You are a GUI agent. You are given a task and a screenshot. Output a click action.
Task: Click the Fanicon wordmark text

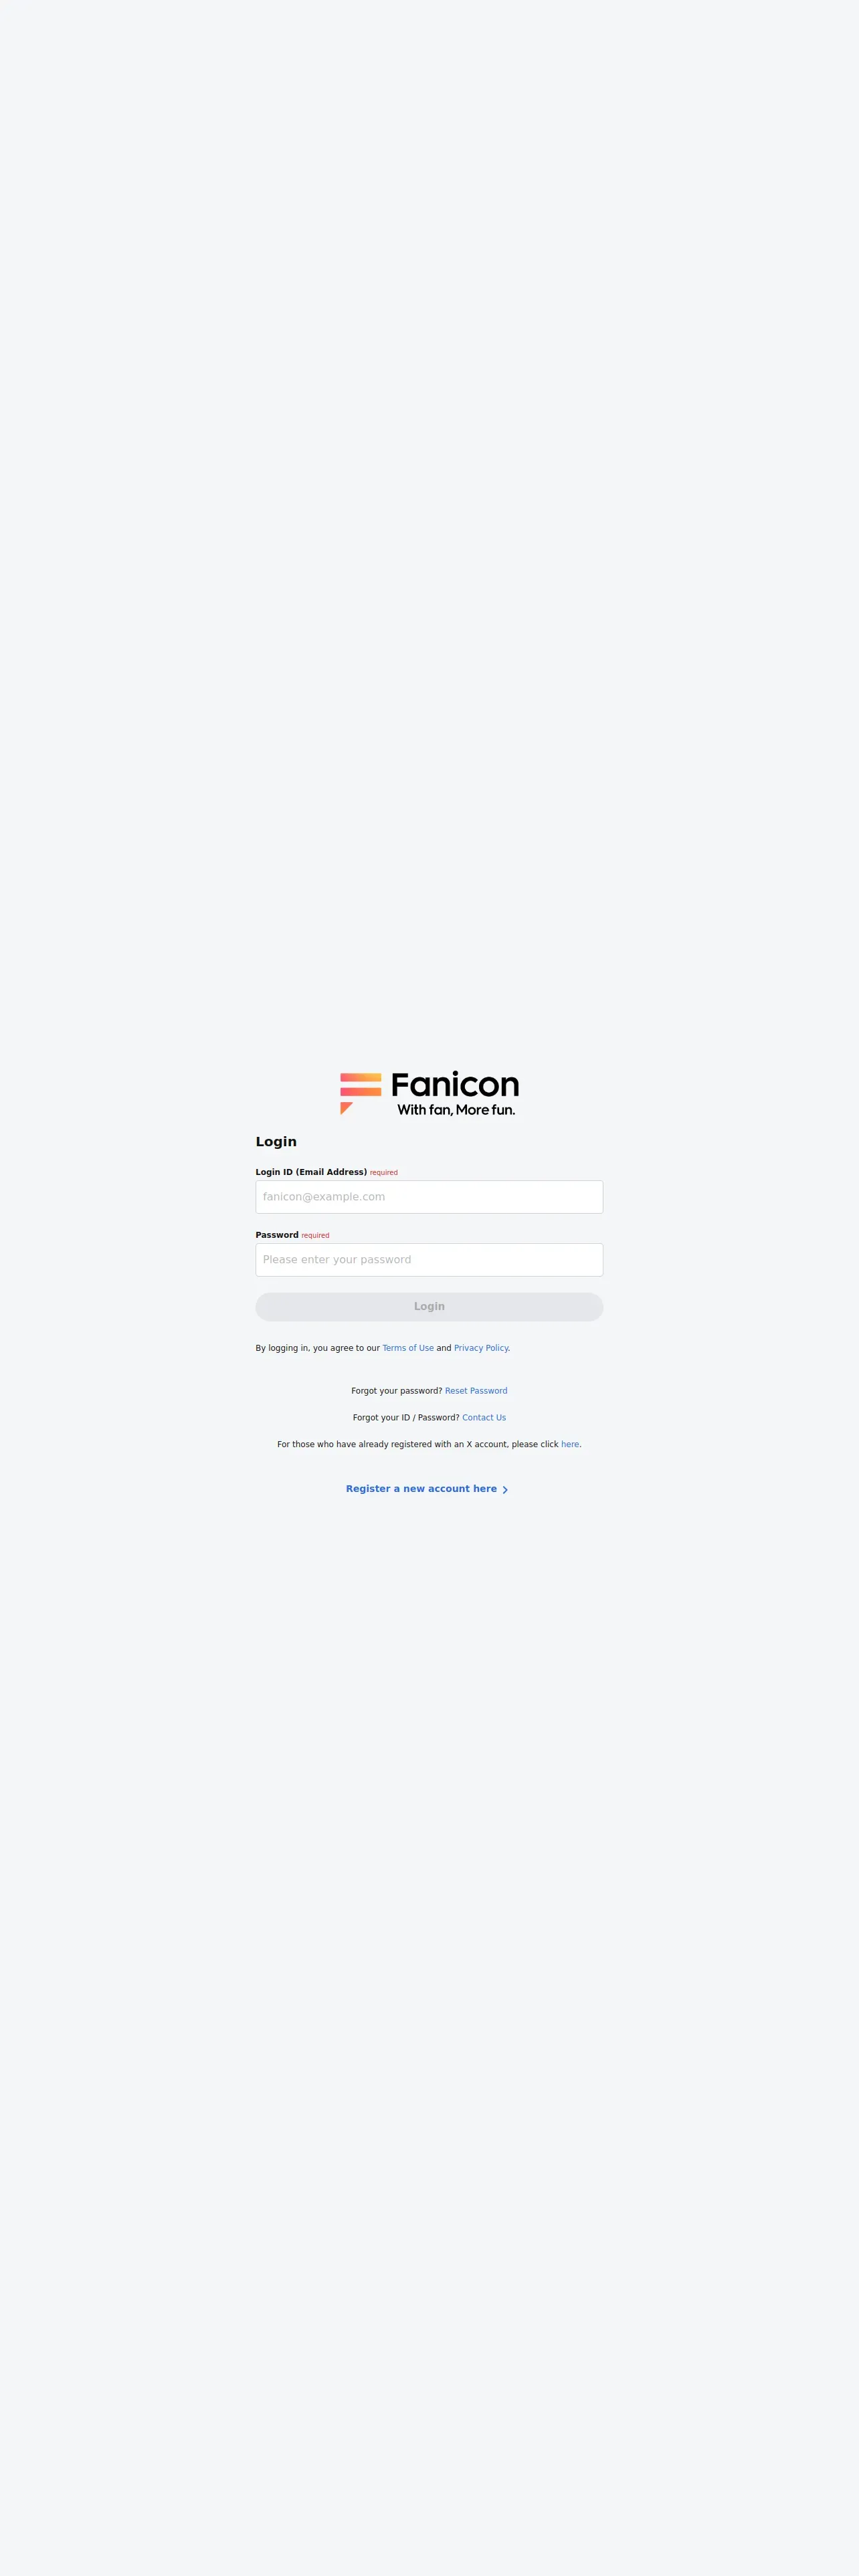[455, 1085]
